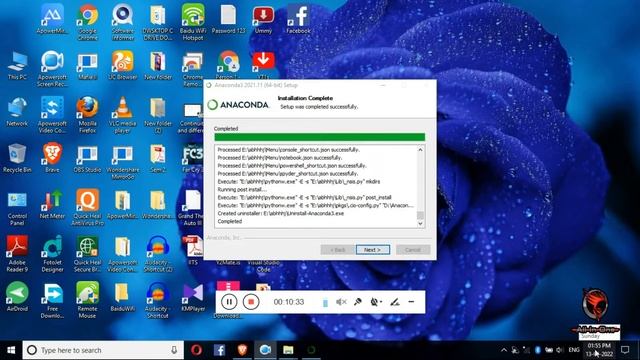Select Baidu WiFi Hotspot icon
640x360 pixels.
193,23
